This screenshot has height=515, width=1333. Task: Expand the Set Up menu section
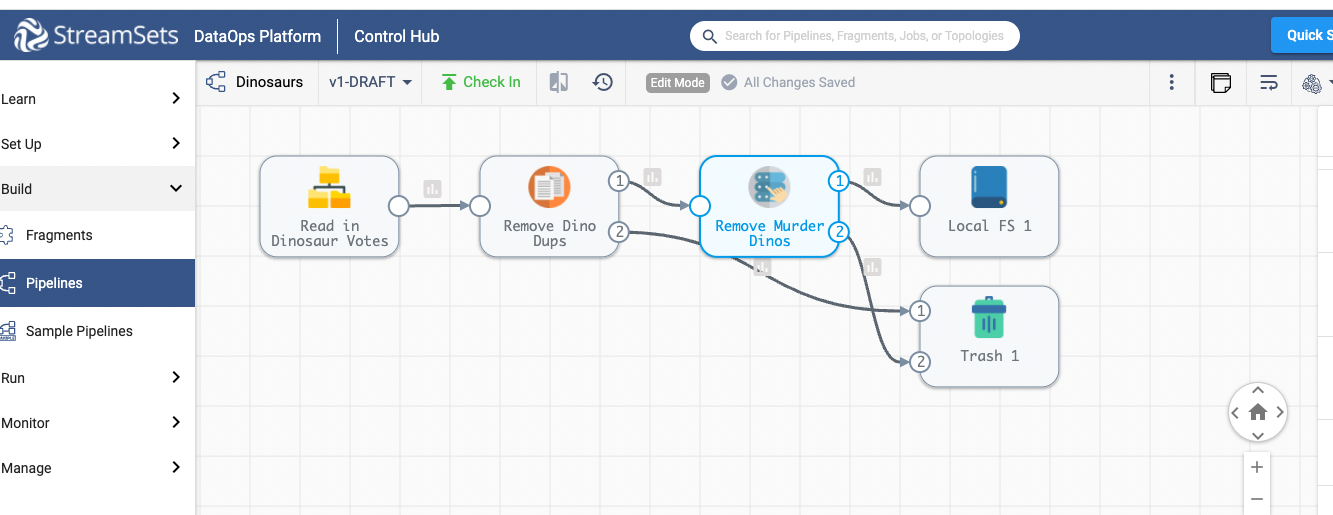(97, 144)
